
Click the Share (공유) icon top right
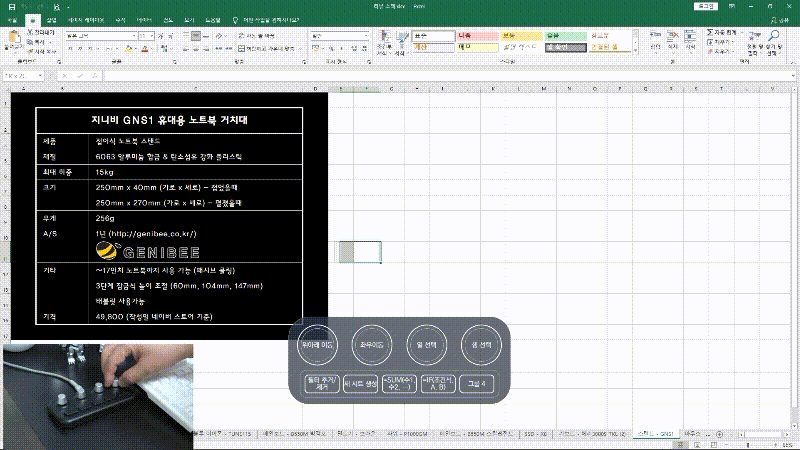pyautogui.click(x=780, y=20)
